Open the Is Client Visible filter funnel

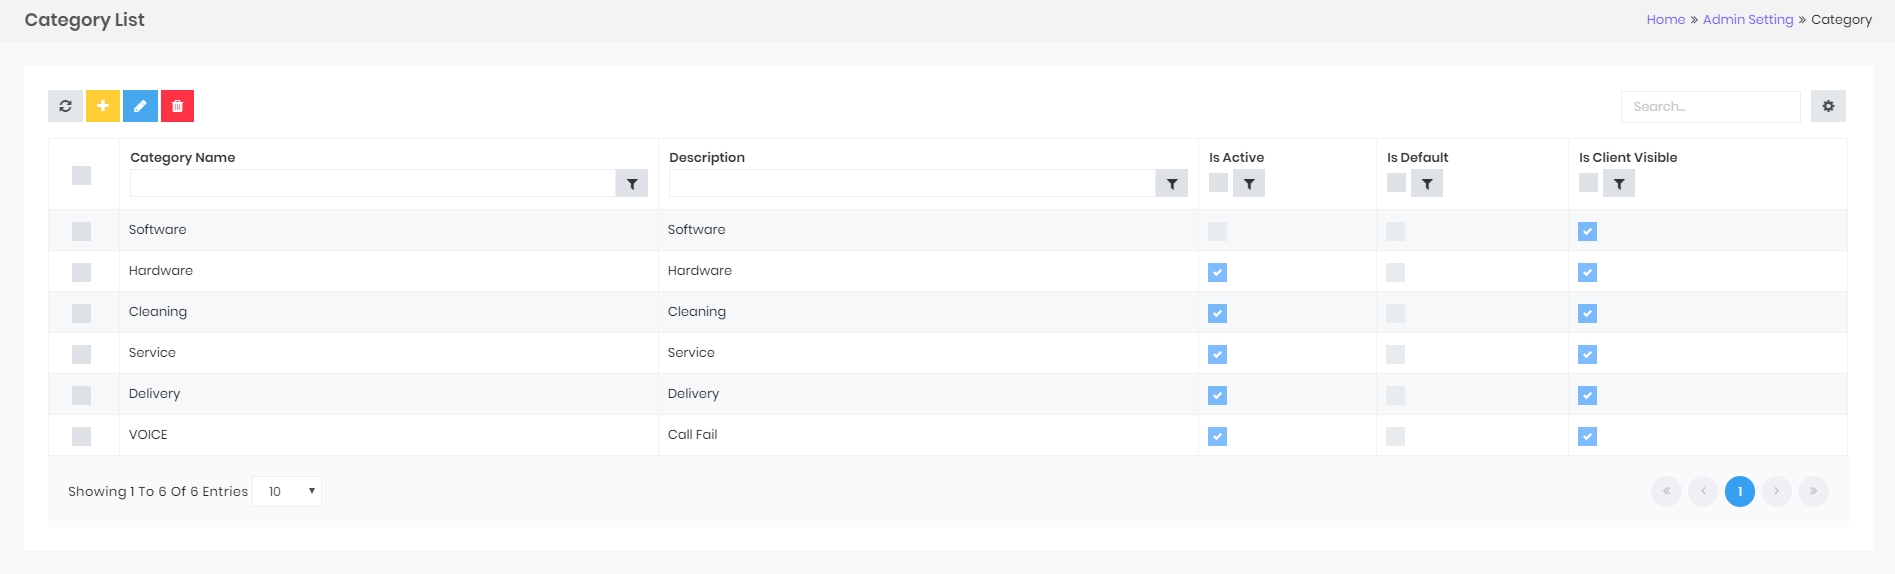point(1619,184)
